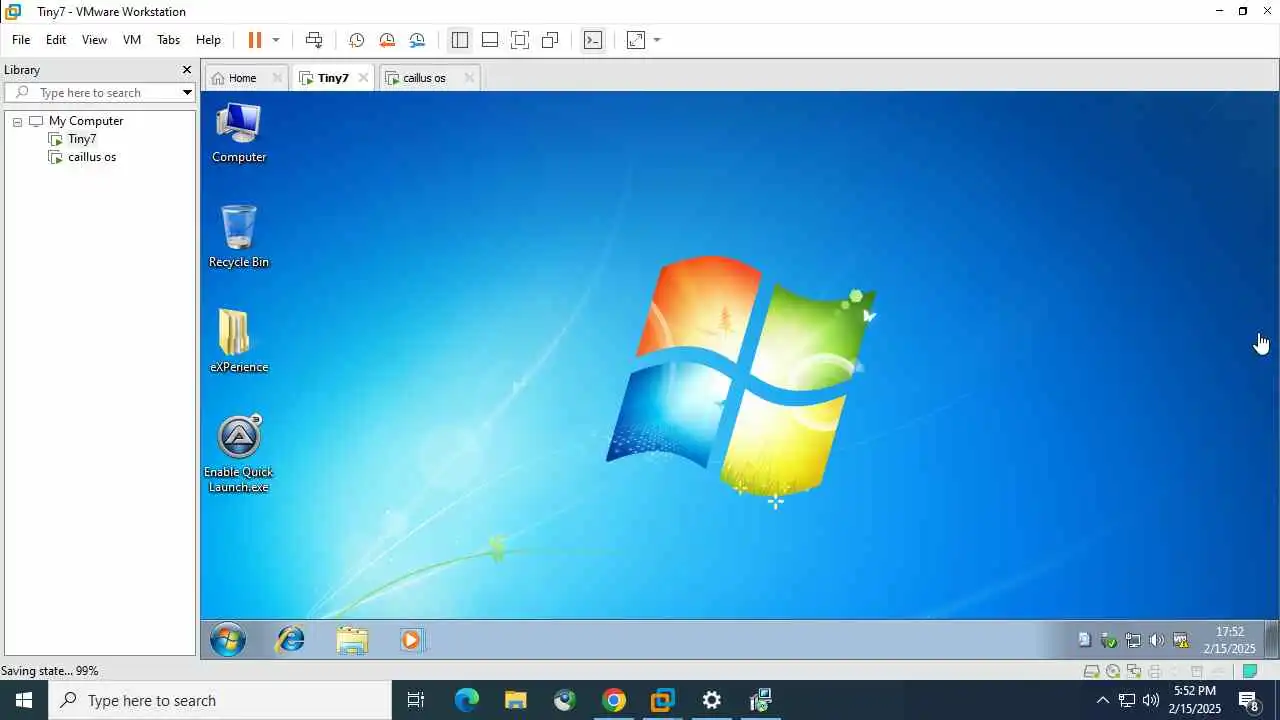Click the guest volume speaker icon

[x=1157, y=640]
